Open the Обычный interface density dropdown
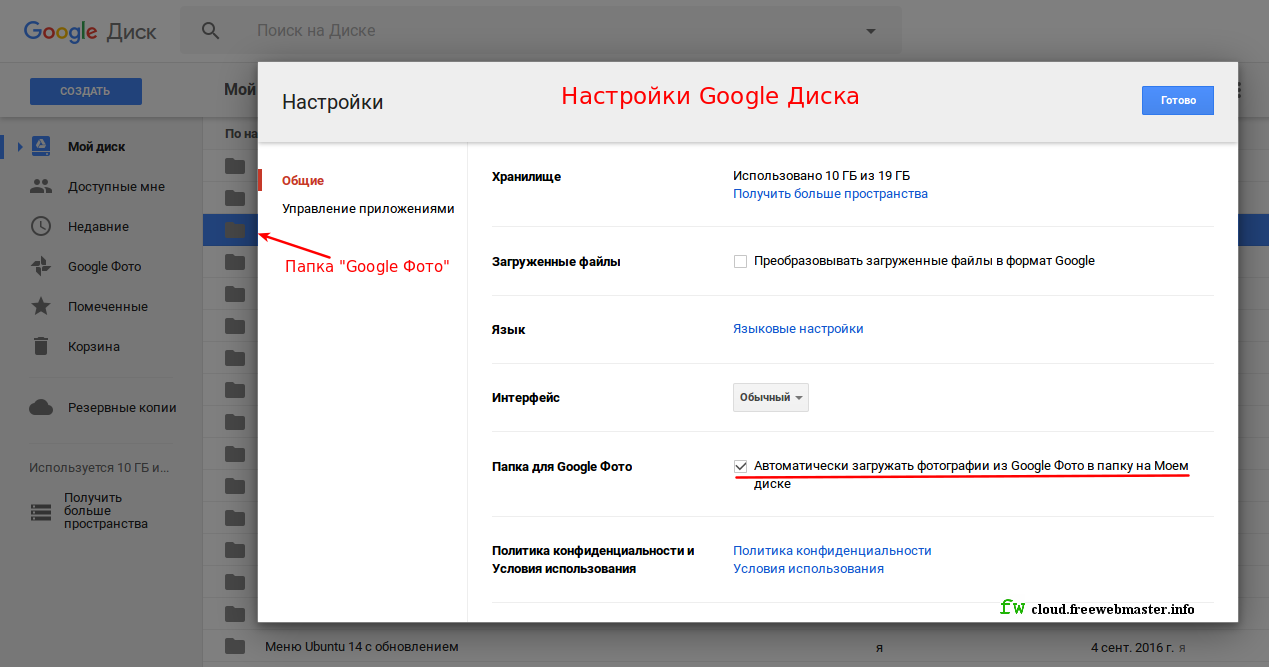Image resolution: width=1269 pixels, height=667 pixels. (x=771, y=397)
